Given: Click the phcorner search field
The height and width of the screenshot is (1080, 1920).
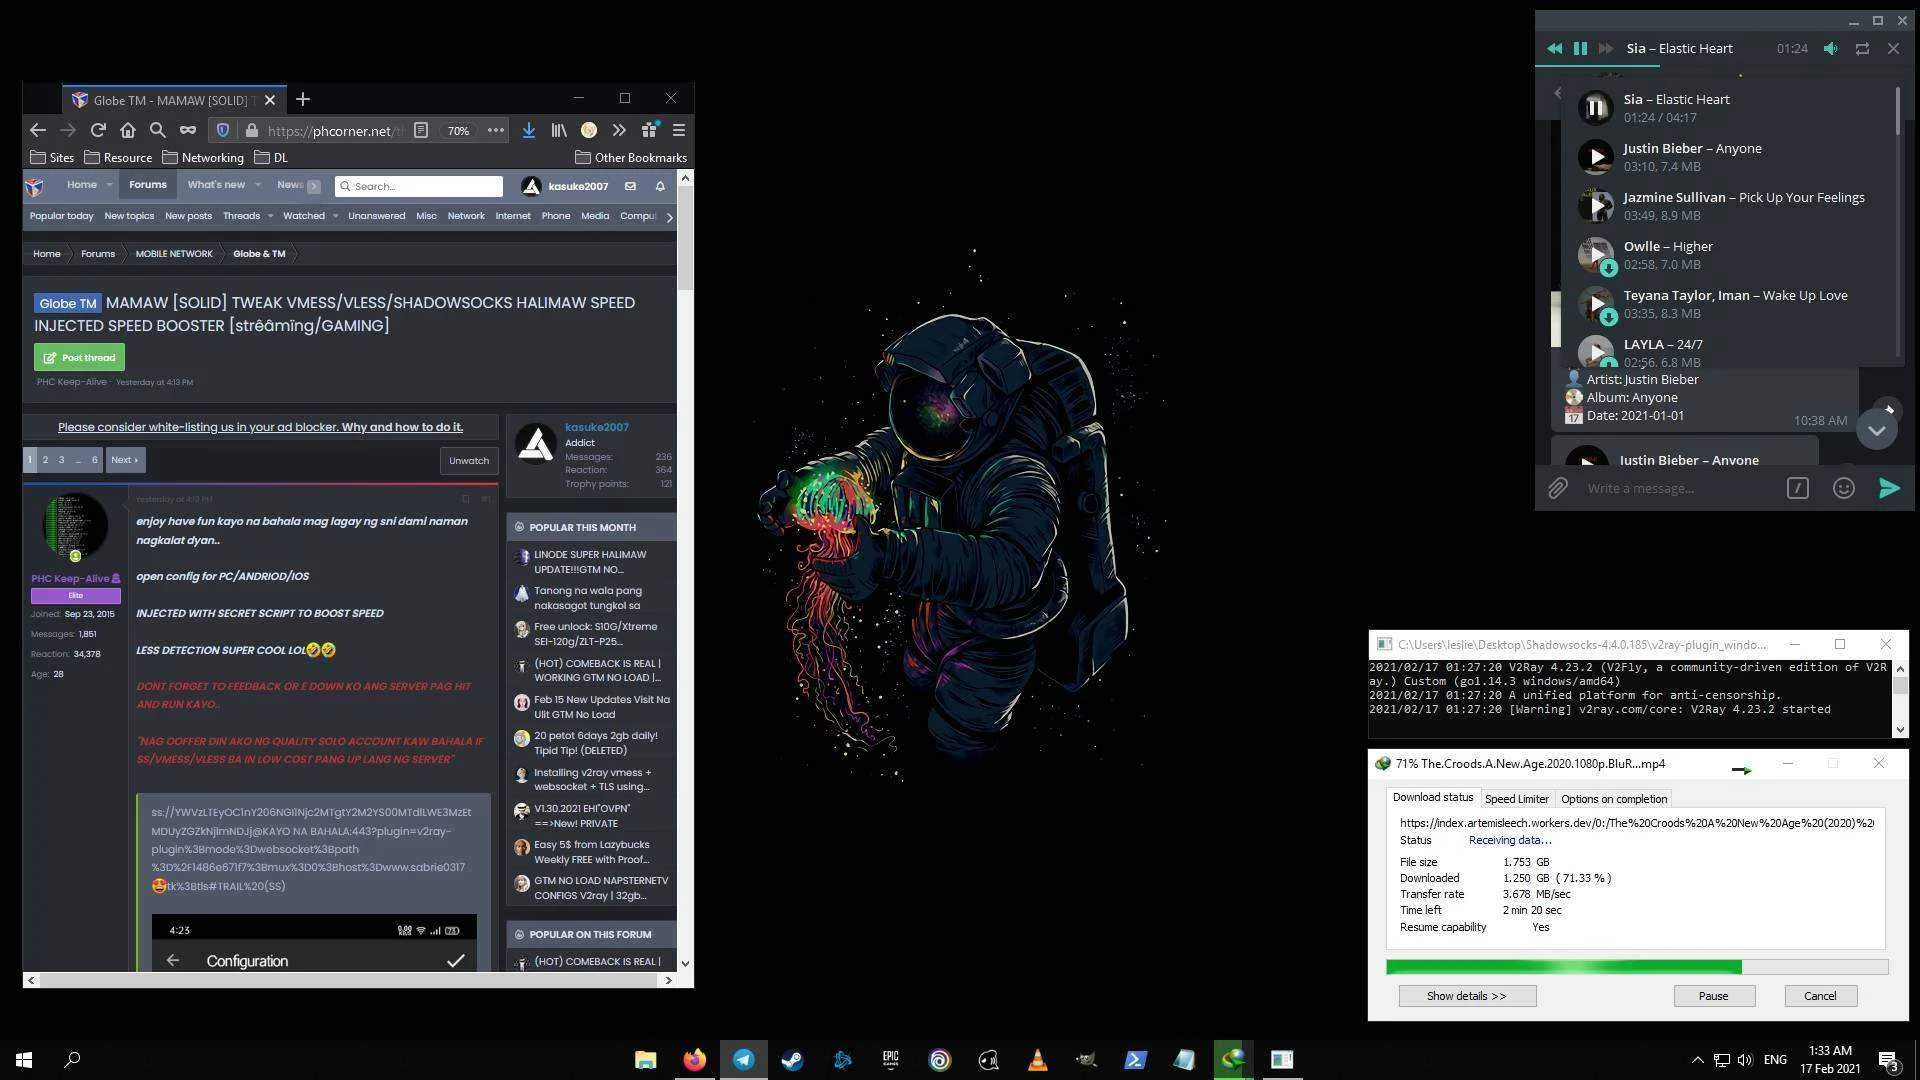Looking at the screenshot, I should coord(418,186).
